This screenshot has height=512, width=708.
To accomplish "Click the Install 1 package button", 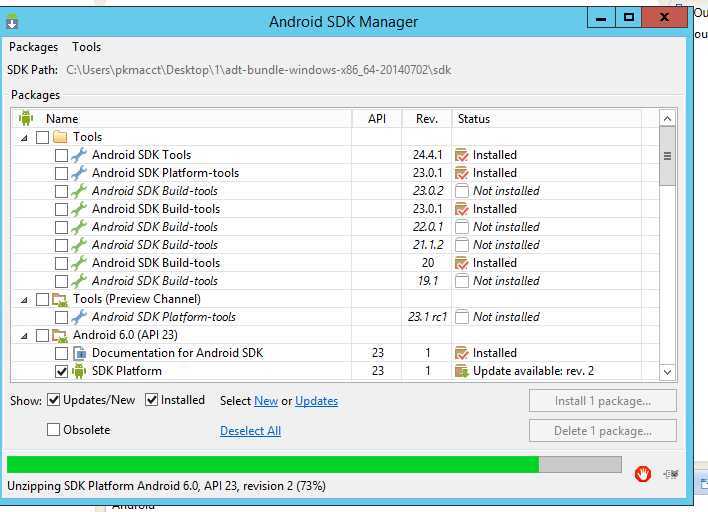I will click(x=603, y=401).
